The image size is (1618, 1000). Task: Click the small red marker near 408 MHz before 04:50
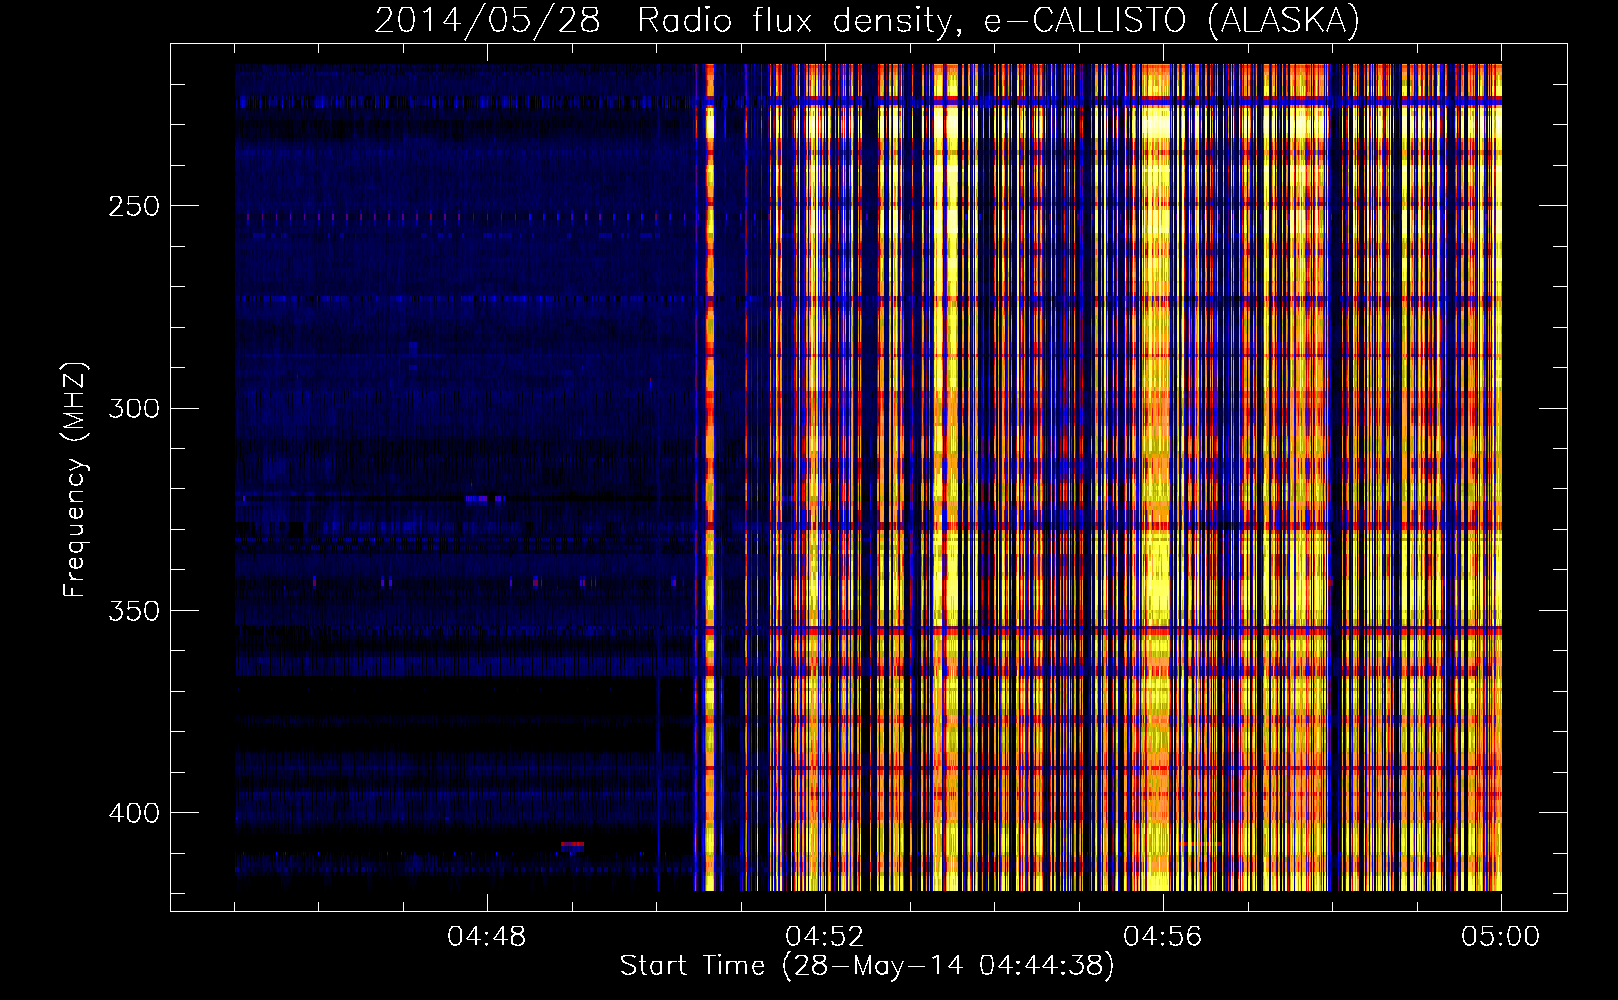572,845
